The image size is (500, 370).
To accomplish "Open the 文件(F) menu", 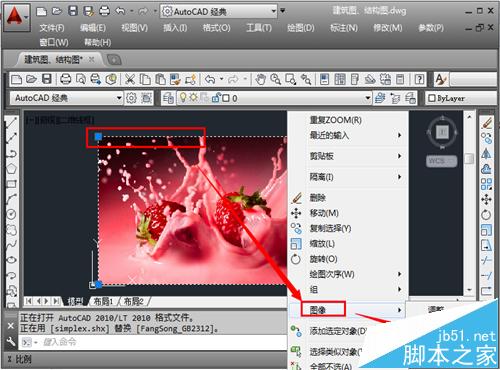I will click(x=52, y=28).
